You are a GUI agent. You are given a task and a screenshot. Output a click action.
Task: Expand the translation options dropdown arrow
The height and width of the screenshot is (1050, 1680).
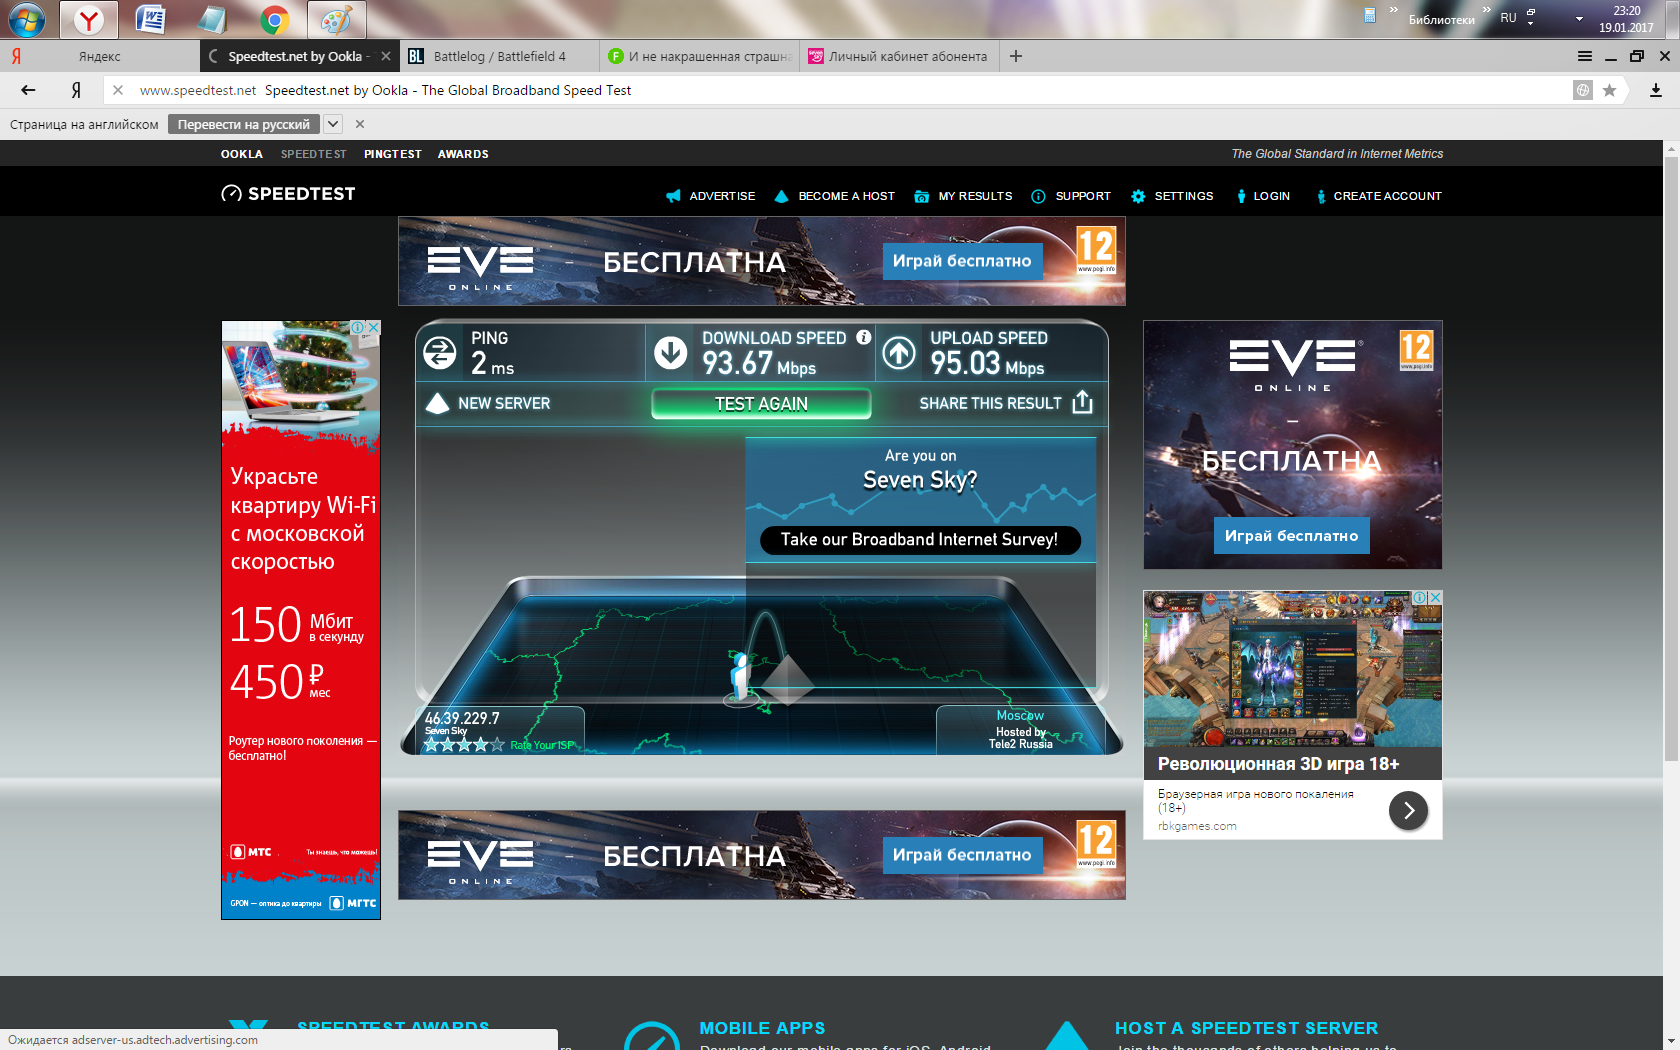coord(333,124)
